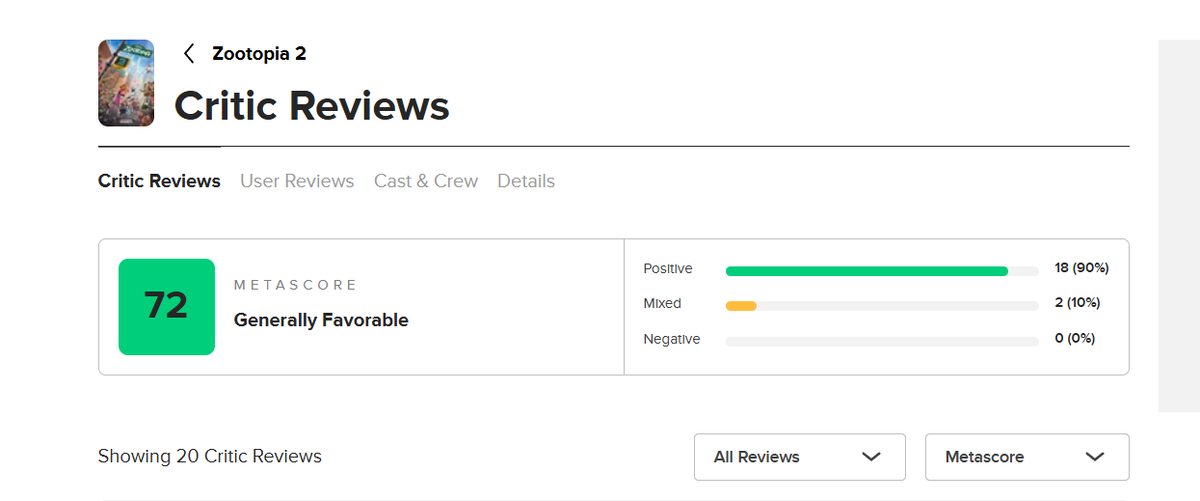Click the chevron in All Reviews dropdown
The height and width of the screenshot is (501, 1200).
[871, 457]
